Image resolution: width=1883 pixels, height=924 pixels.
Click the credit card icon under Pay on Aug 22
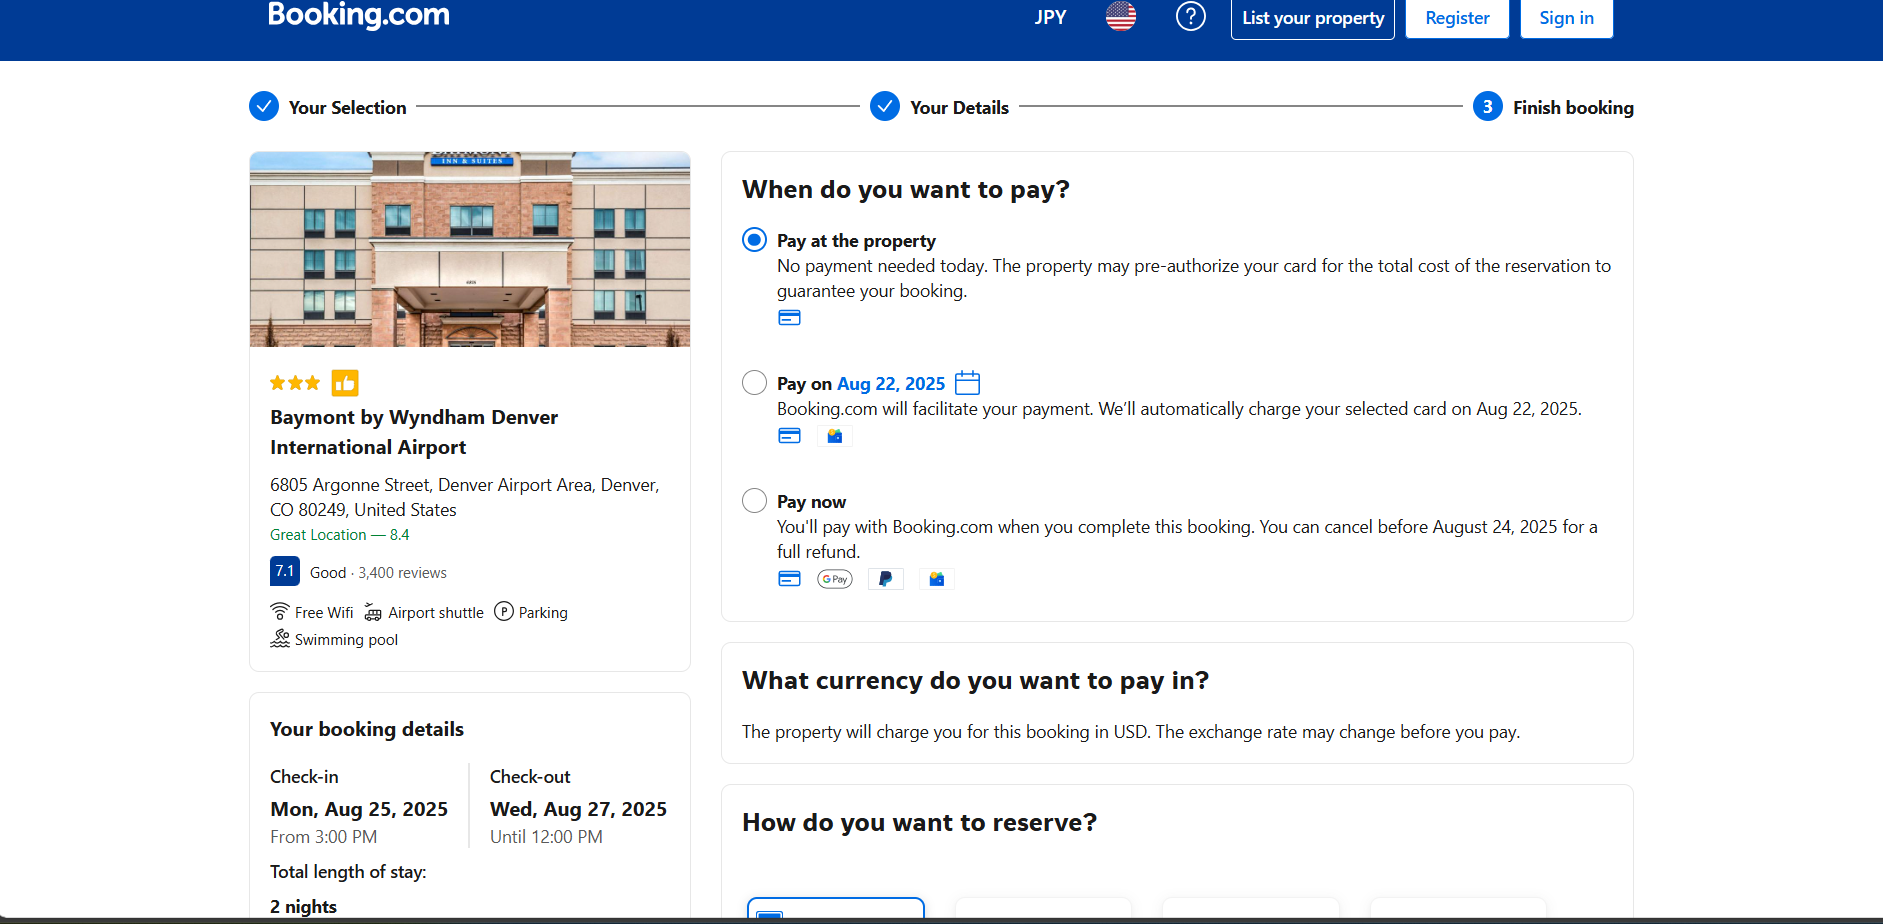coord(789,436)
